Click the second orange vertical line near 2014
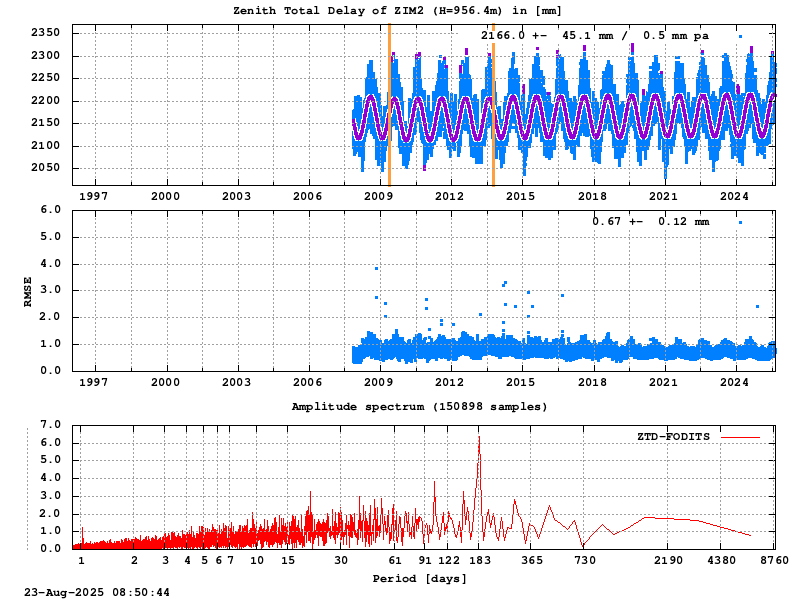Image resolution: width=800 pixels, height=600 pixels. (493, 105)
